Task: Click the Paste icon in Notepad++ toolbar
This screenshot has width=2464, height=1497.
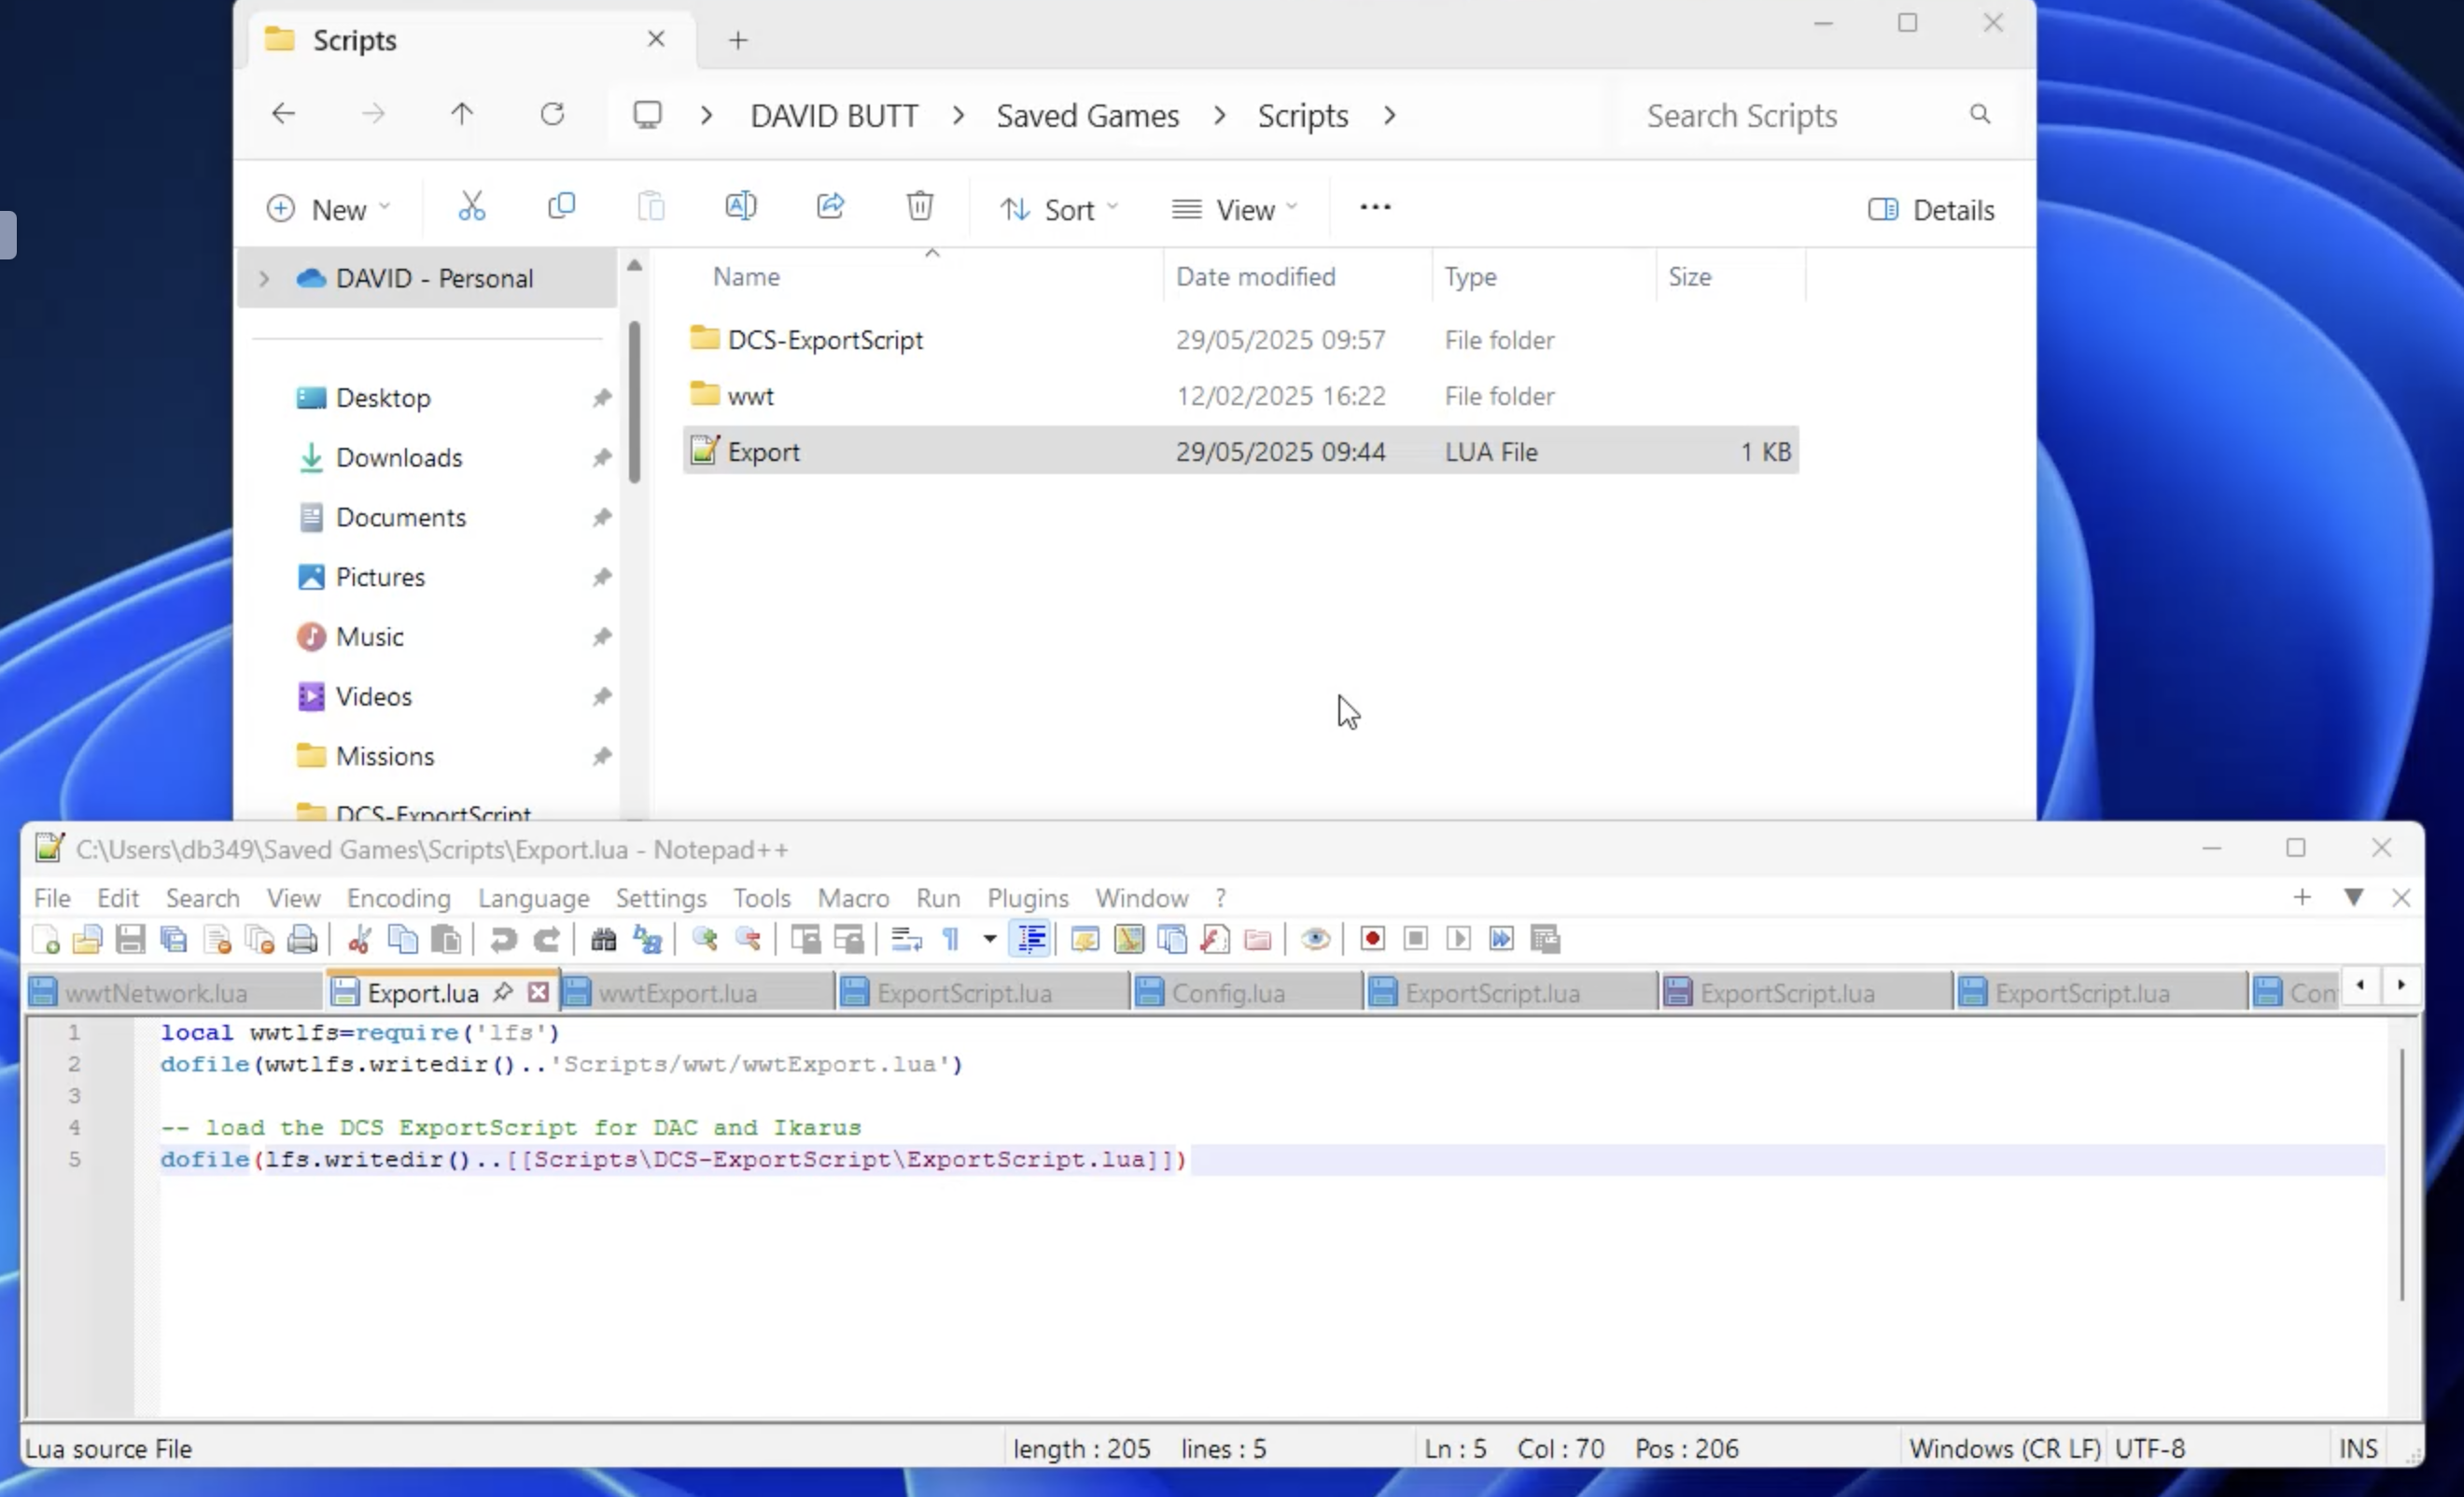Action: tap(446, 939)
